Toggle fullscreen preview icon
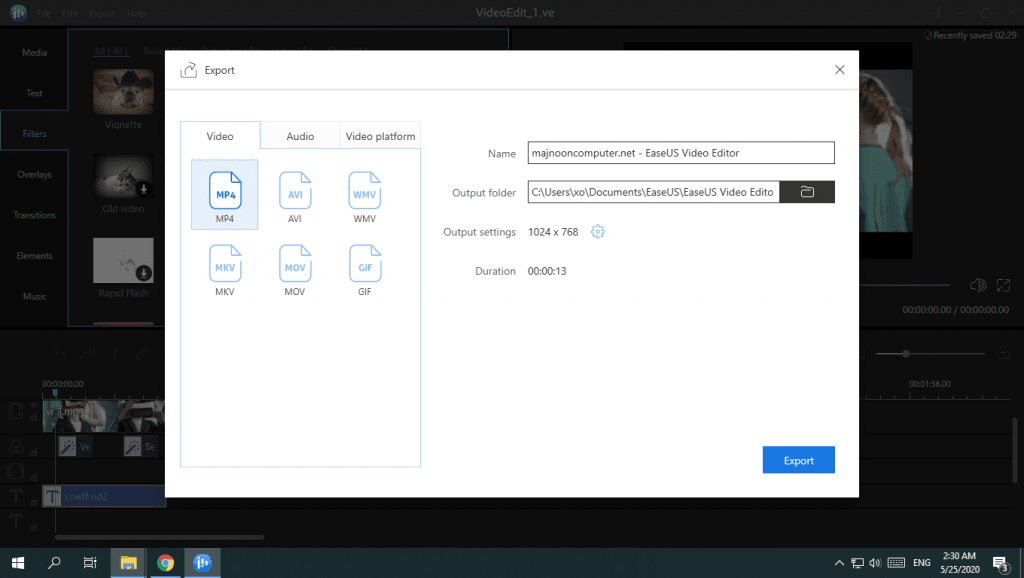The image size is (1024, 578). (1003, 285)
